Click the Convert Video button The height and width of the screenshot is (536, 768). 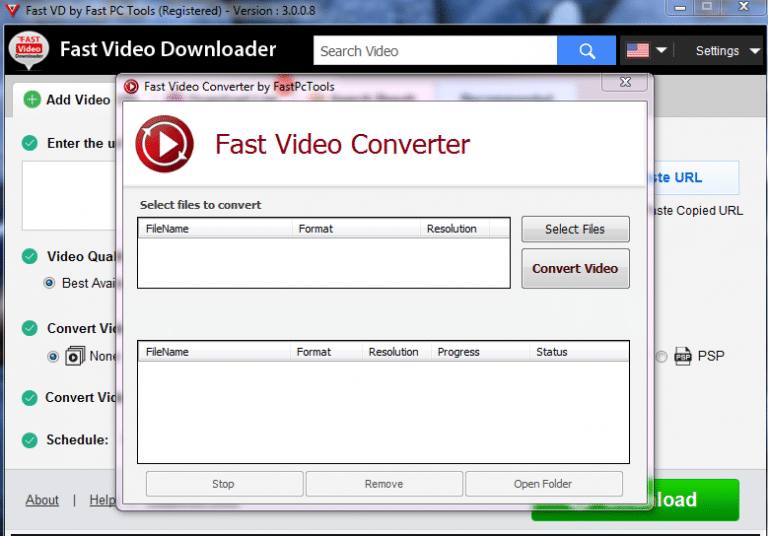click(575, 268)
